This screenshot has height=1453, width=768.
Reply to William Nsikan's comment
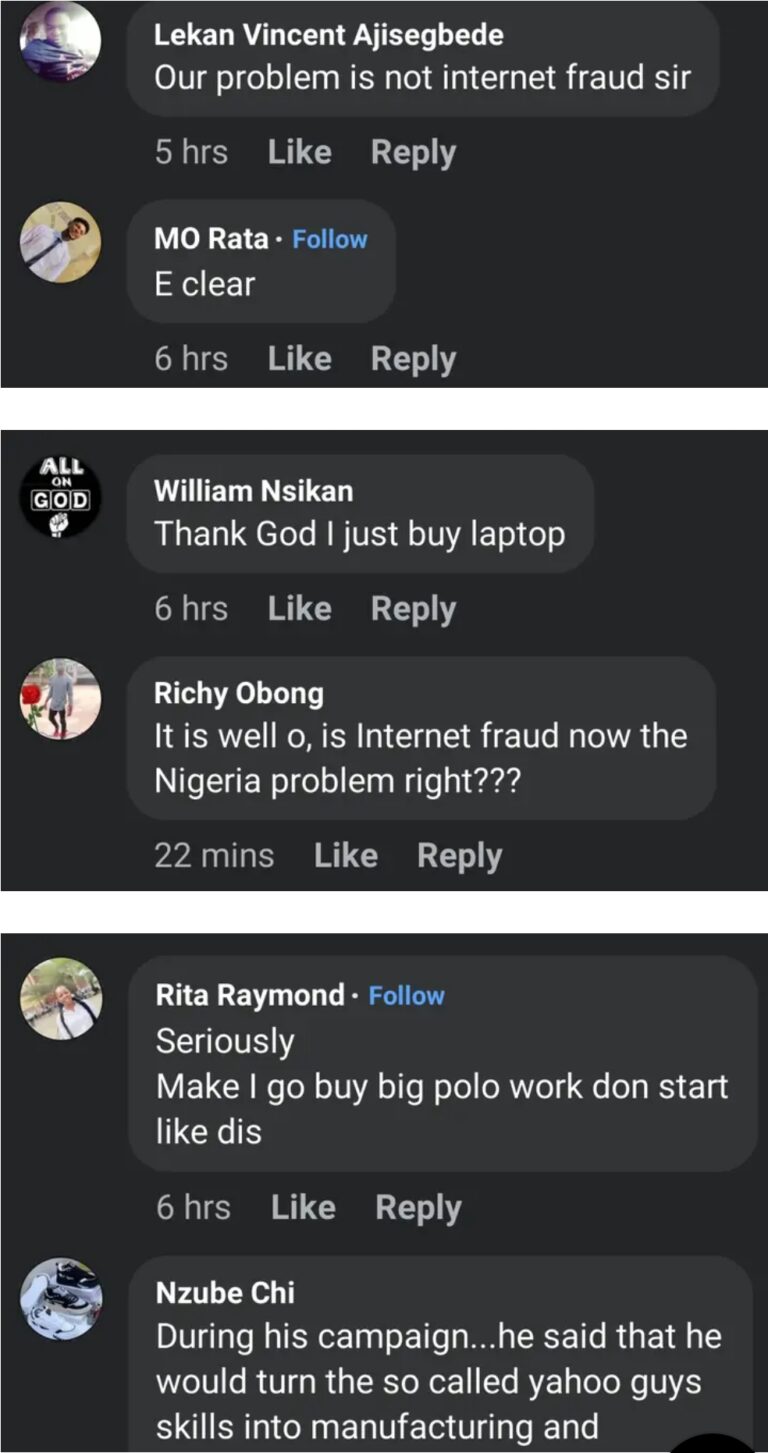[413, 609]
